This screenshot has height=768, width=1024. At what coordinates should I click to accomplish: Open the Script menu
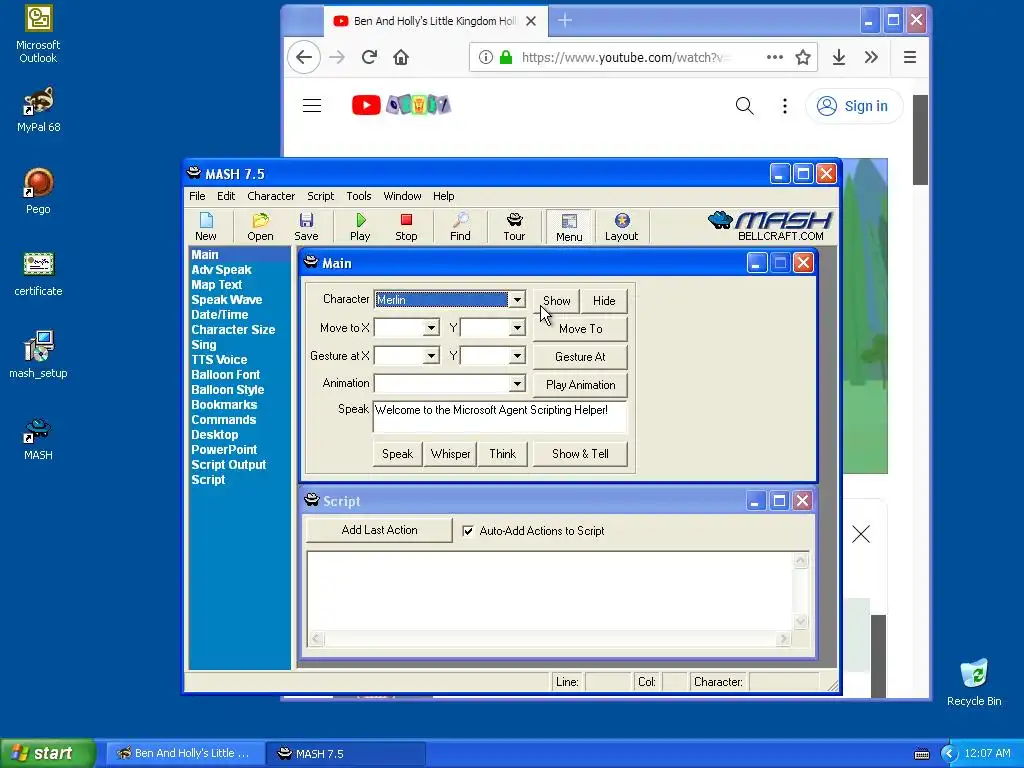(321, 196)
